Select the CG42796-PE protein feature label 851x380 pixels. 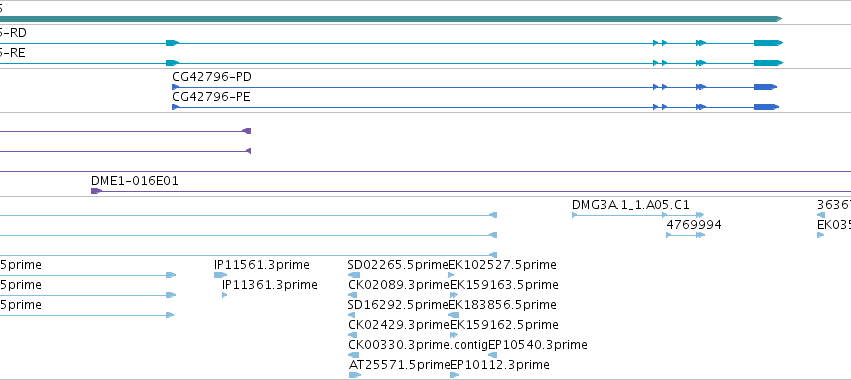pos(212,97)
